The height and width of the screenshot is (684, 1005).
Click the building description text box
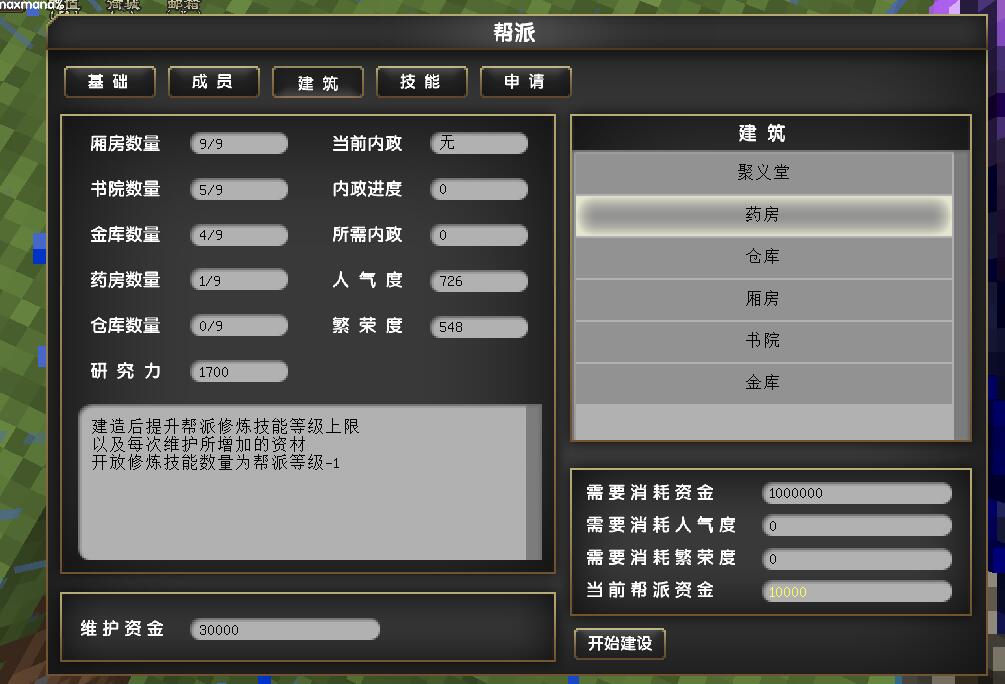pyautogui.click(x=303, y=481)
